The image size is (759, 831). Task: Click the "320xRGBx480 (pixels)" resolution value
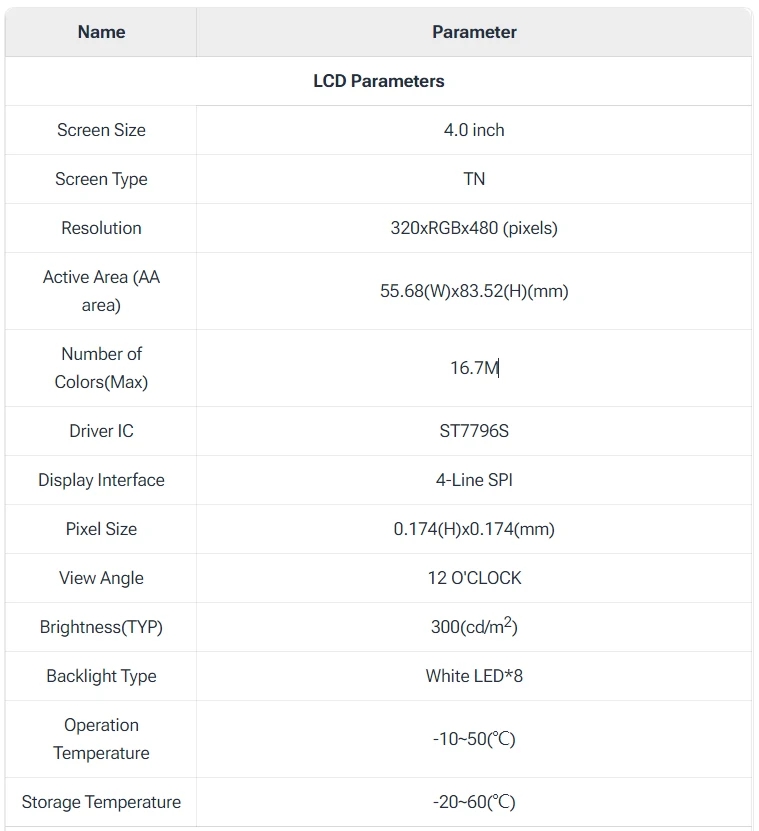point(474,228)
